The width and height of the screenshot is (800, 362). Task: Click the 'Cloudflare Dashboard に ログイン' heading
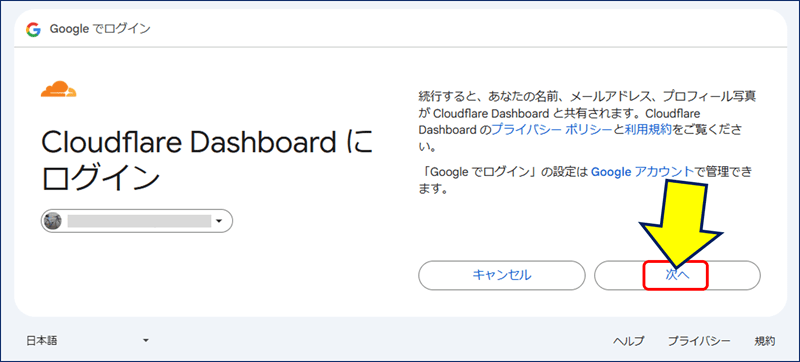pos(207,161)
